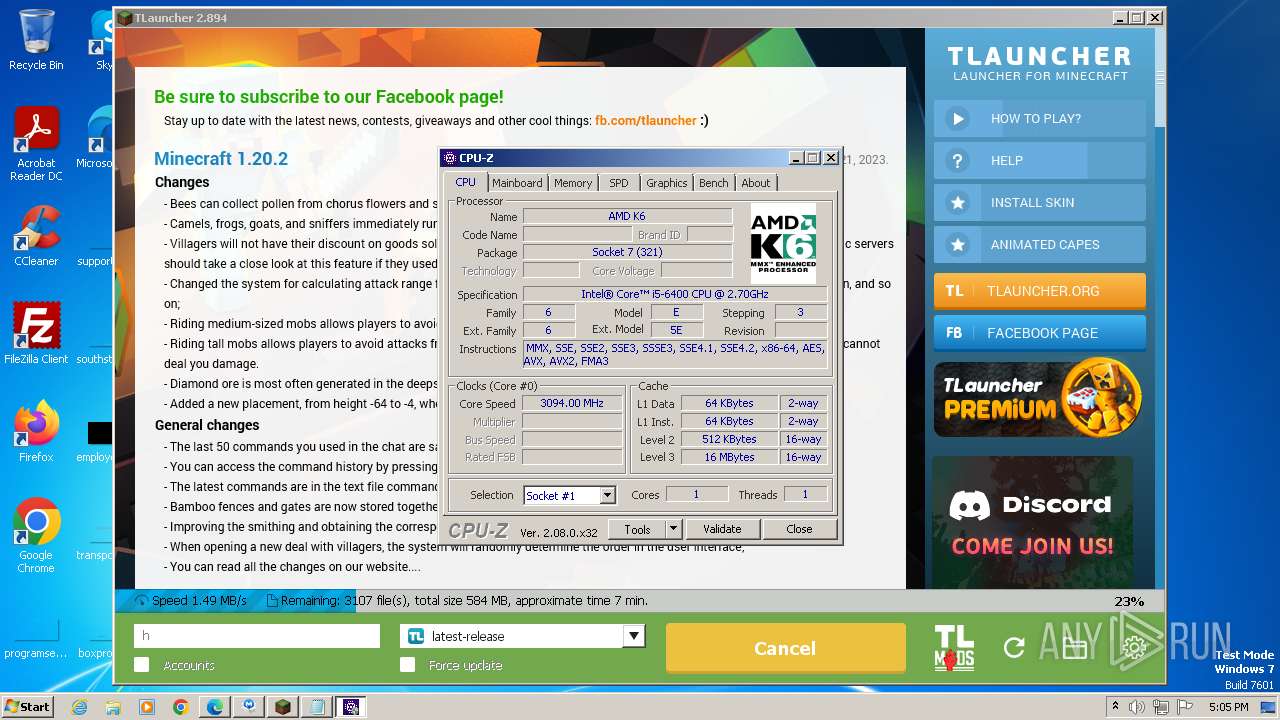Click the TLauncher download progress bar
The image size is (1280, 720).
(639, 601)
